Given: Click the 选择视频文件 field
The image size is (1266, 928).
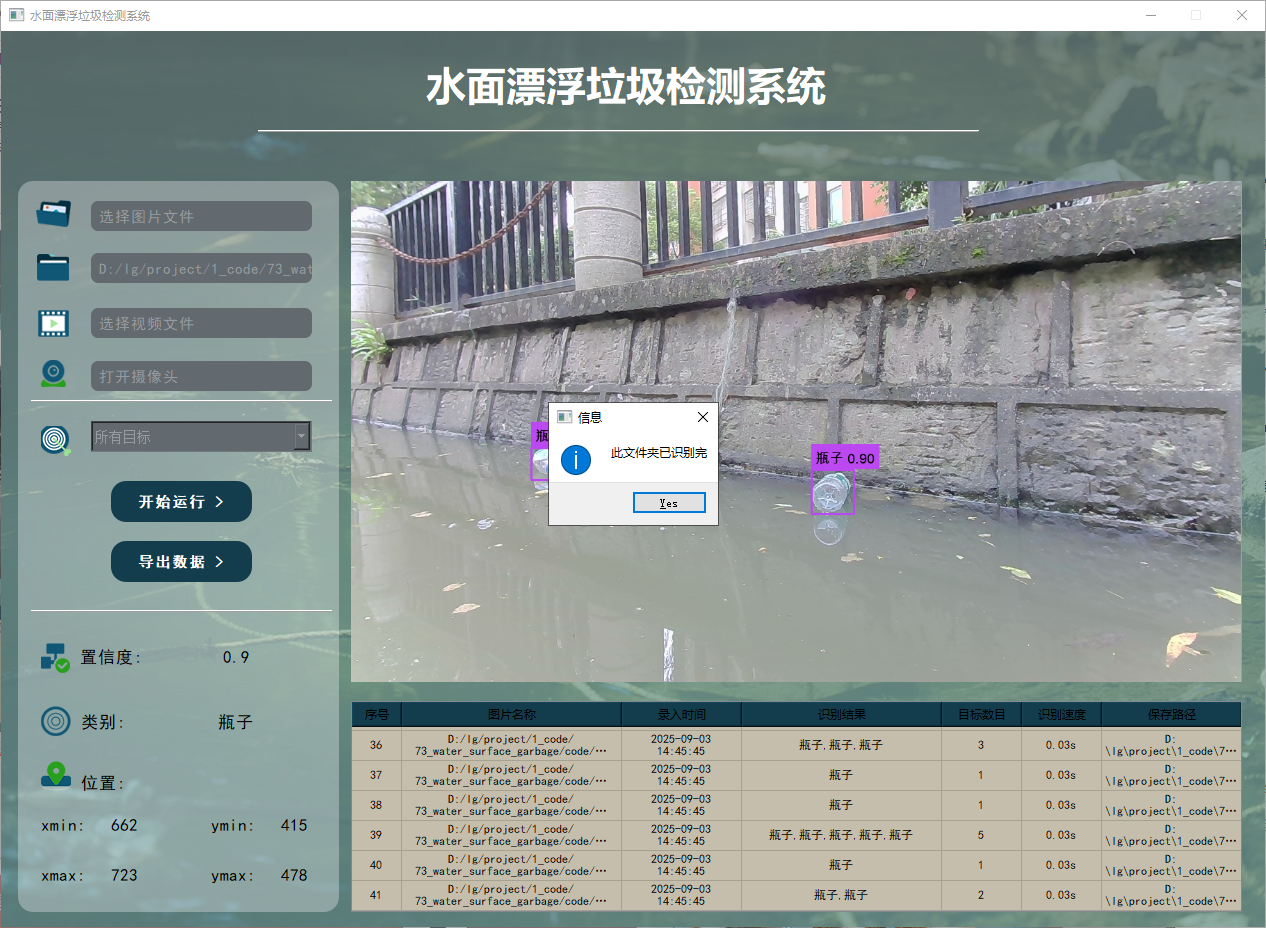Looking at the screenshot, I should point(201,323).
